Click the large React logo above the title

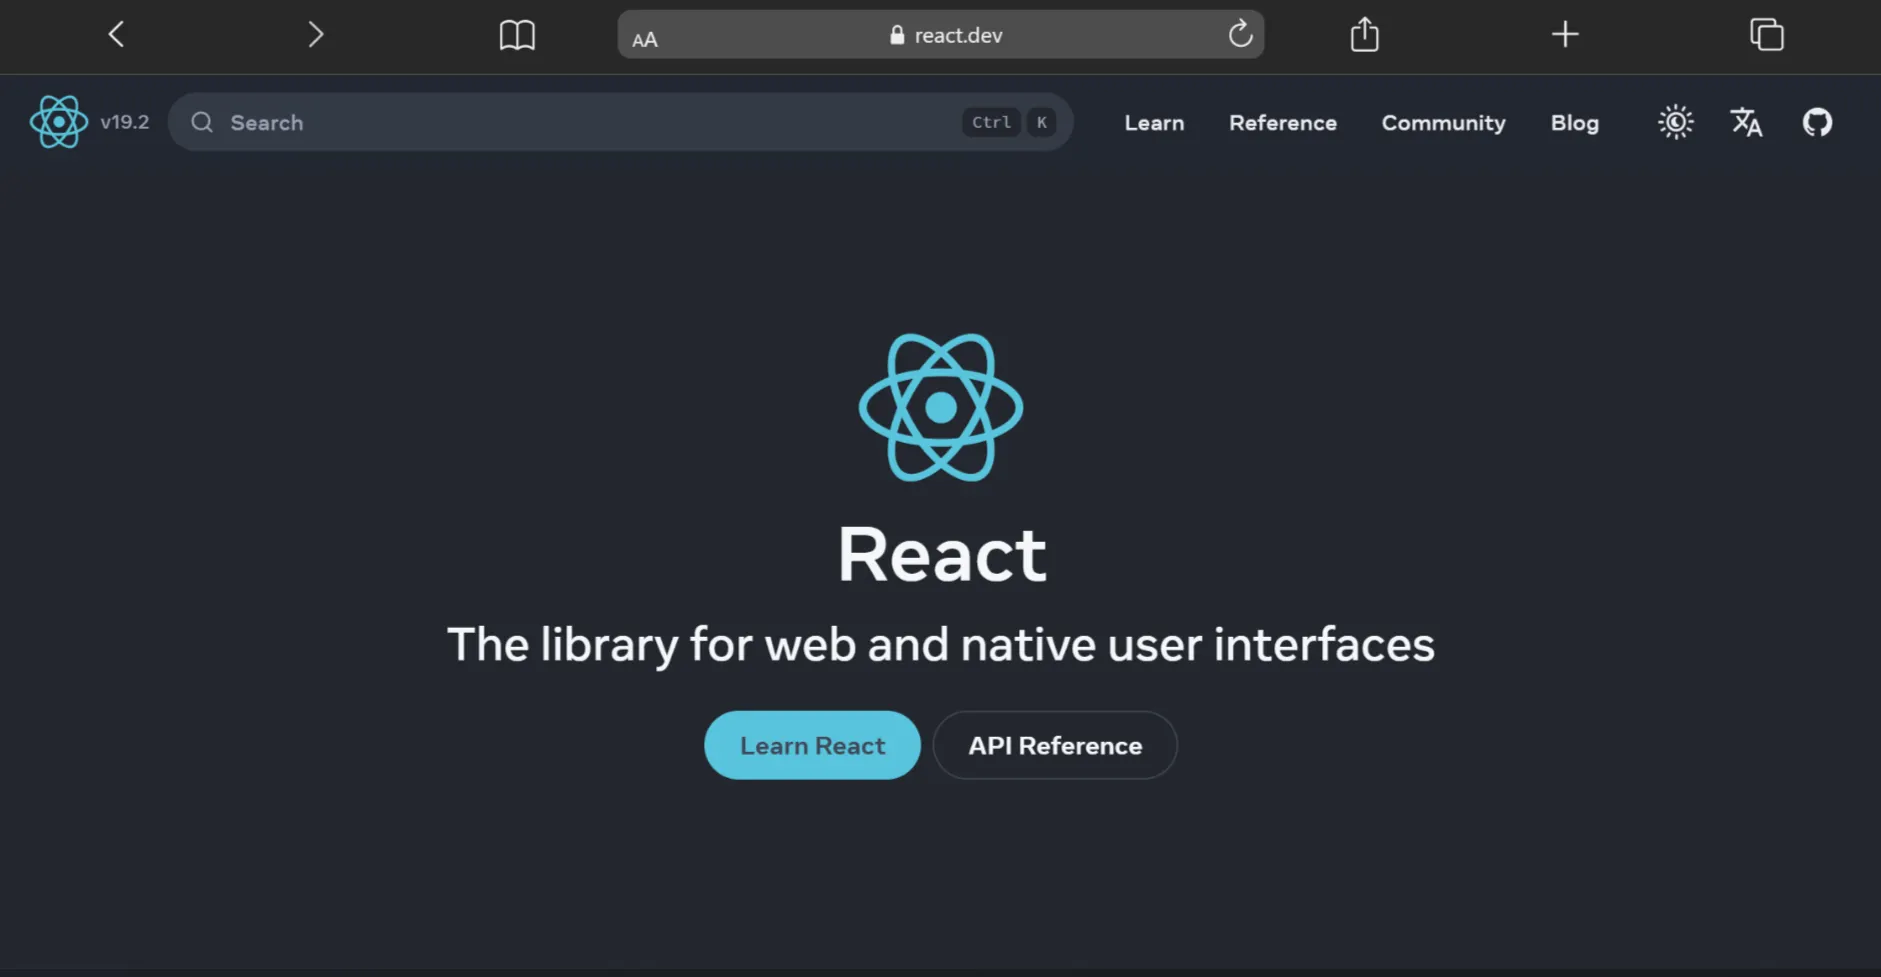[x=940, y=406]
